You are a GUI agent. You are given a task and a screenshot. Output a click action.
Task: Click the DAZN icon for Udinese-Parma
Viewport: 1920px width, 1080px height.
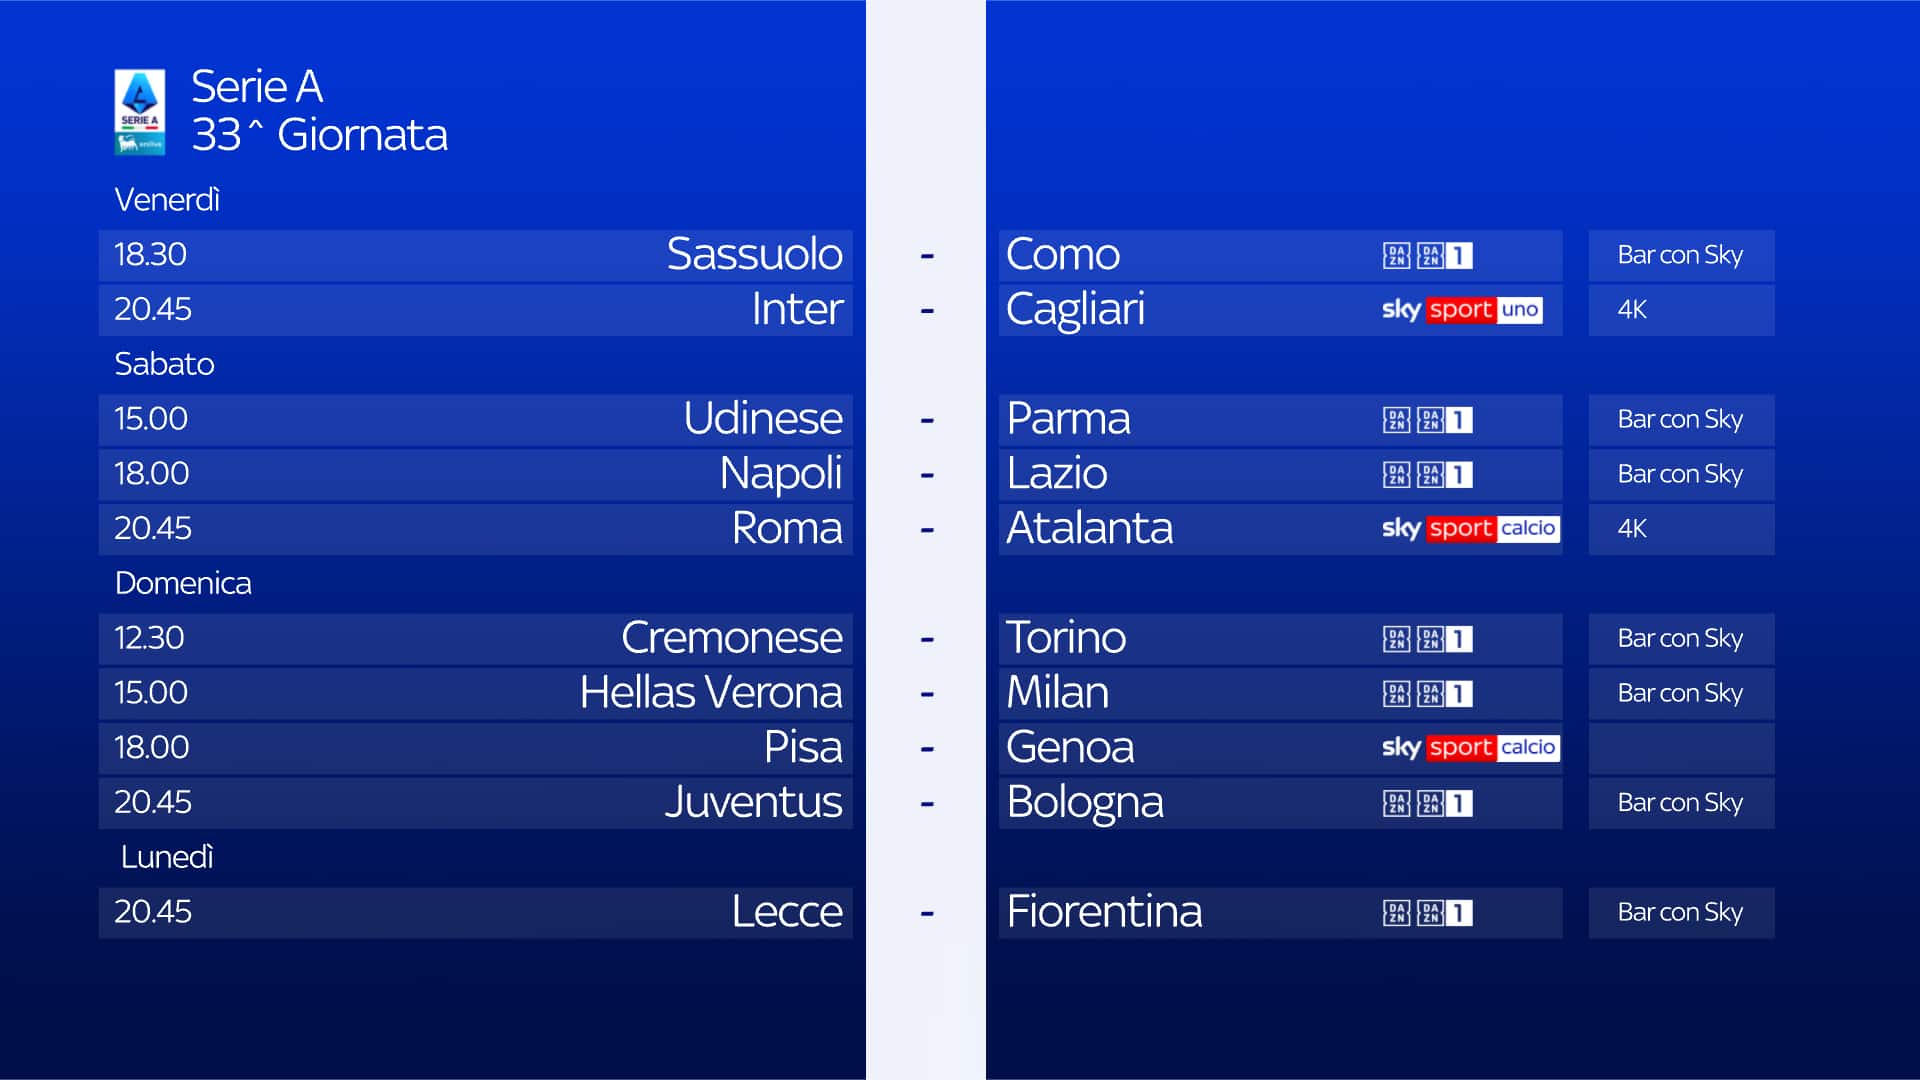point(1396,420)
